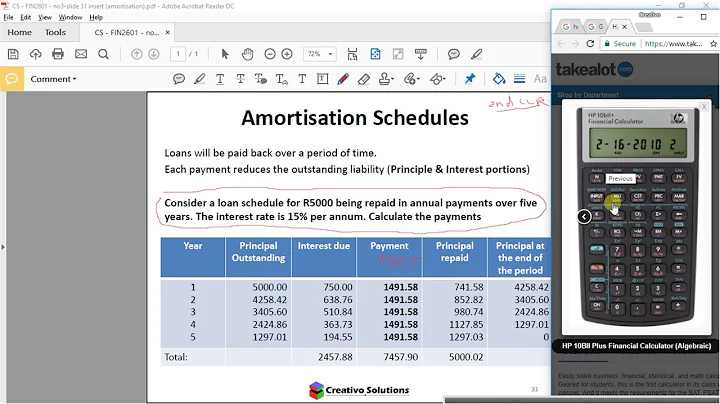Close the calculator image popup
The image size is (720, 404).
(704, 107)
